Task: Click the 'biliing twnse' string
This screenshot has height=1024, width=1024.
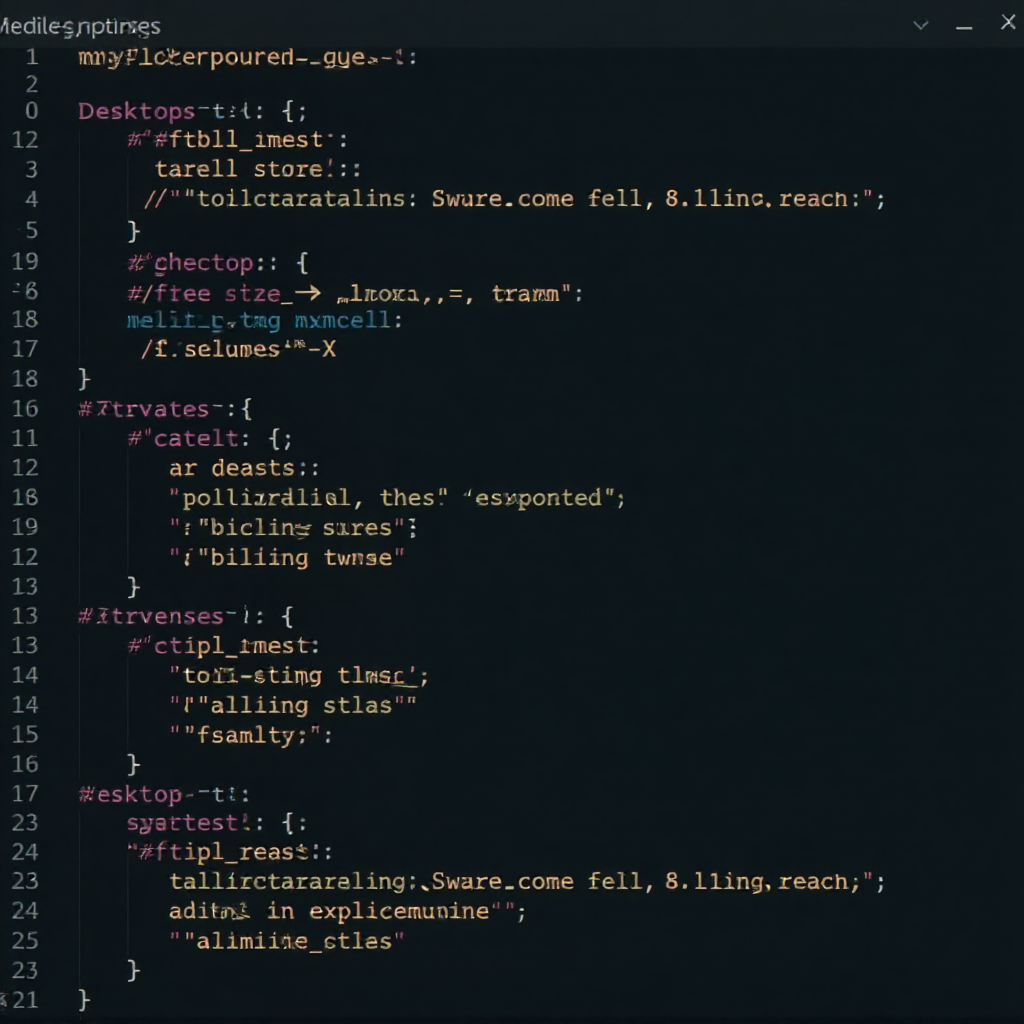Action: click(287, 558)
